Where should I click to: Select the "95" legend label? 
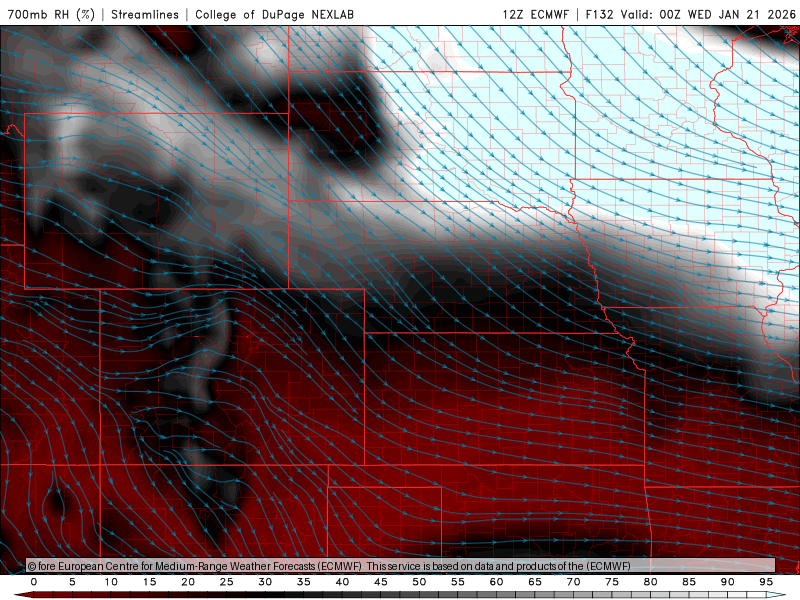pyautogui.click(x=766, y=582)
